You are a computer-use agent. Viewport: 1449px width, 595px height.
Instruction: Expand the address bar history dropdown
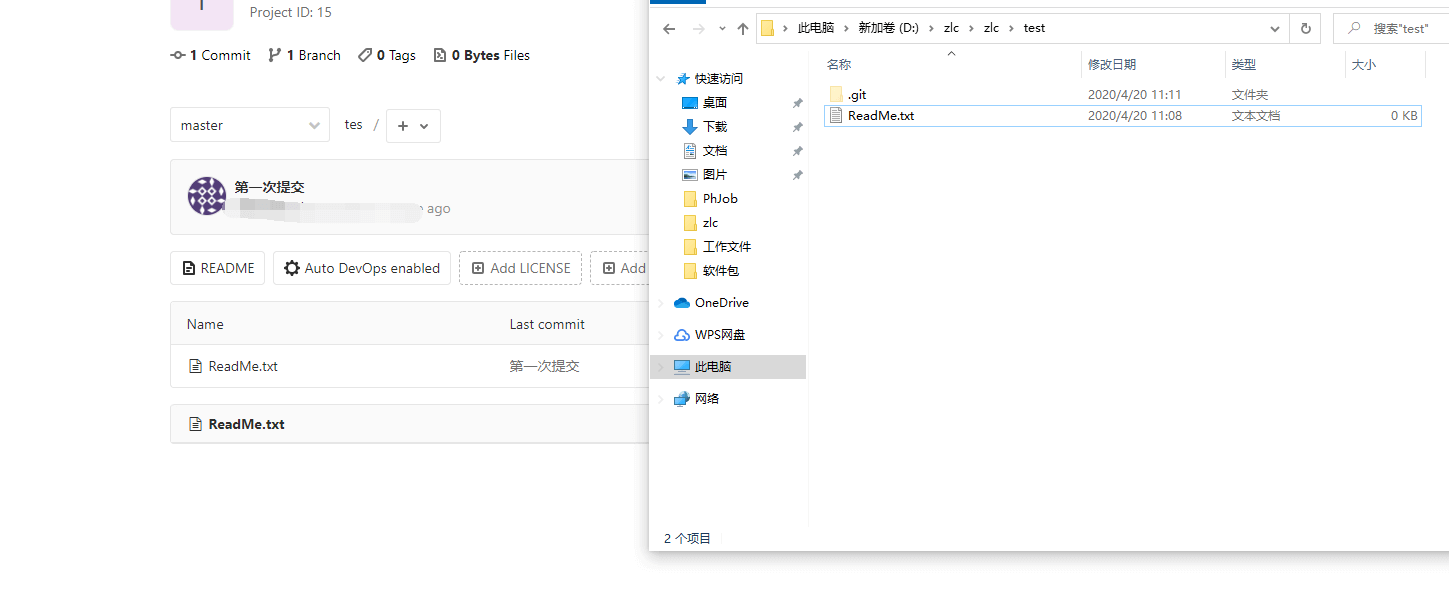1275,28
